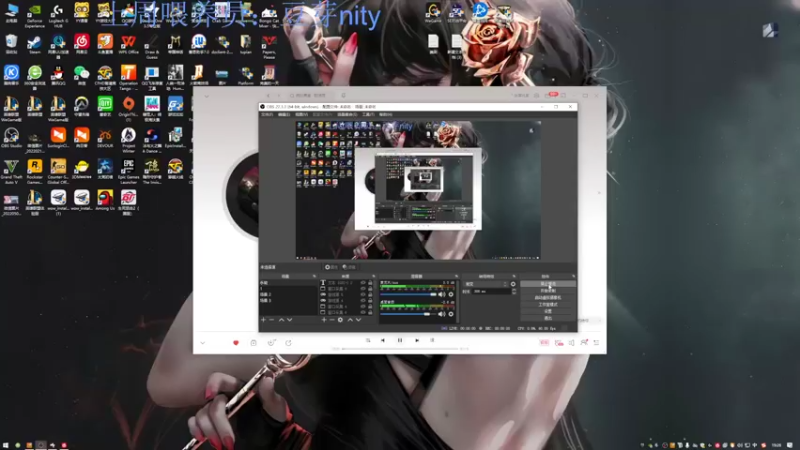Open gear settings for the lower mixer audio channel

click(451, 314)
